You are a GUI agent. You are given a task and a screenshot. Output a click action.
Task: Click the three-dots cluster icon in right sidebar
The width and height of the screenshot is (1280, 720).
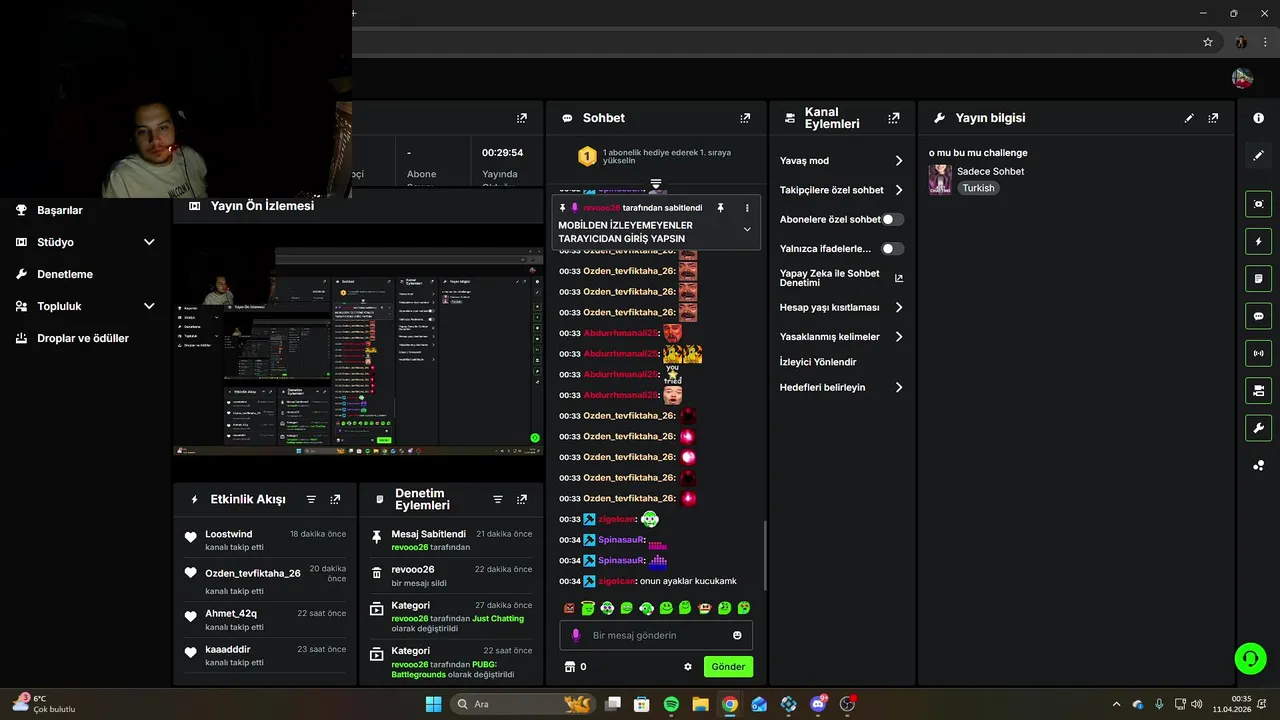pos(1258,465)
